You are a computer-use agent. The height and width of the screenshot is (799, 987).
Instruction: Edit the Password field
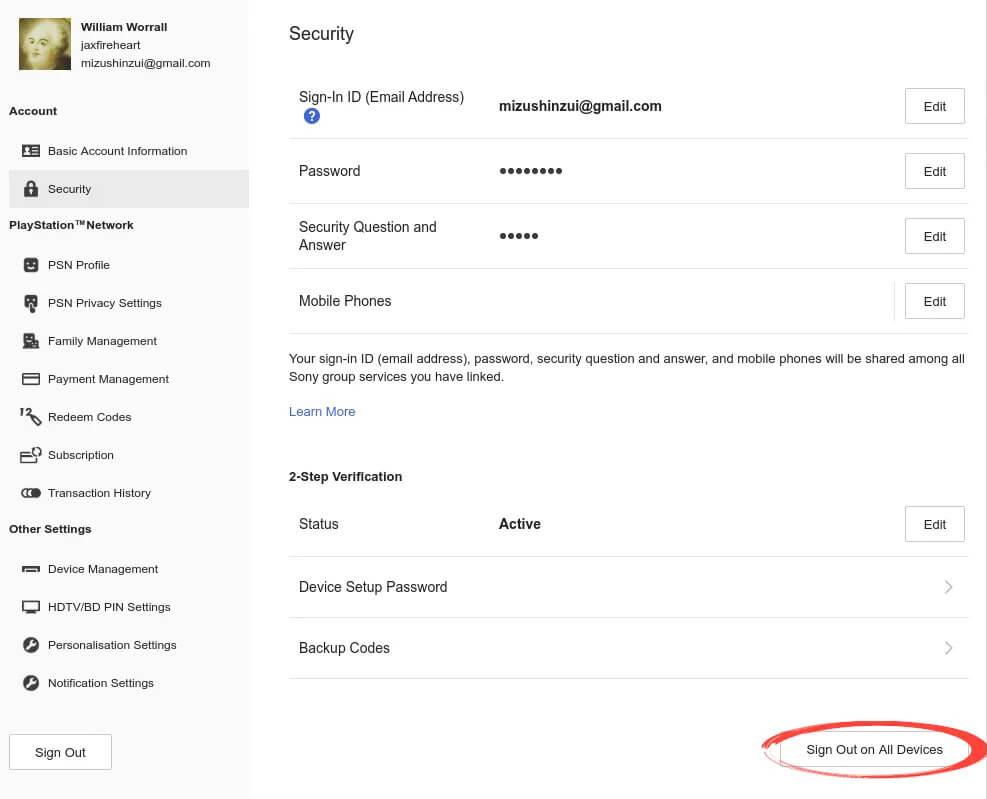pyautogui.click(x=934, y=171)
